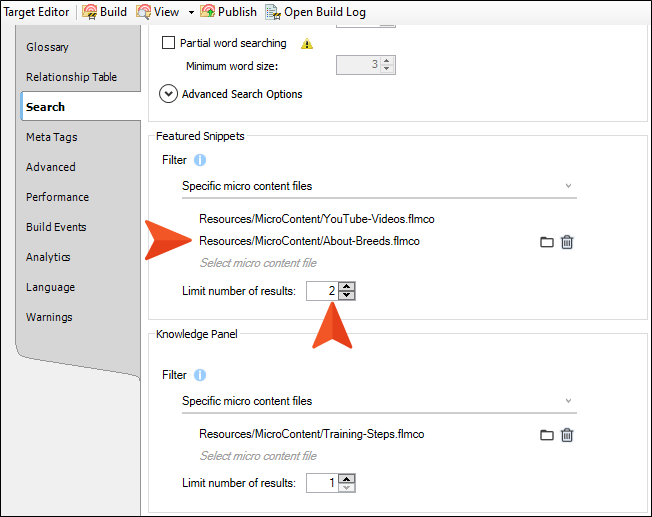Open Build Log from toolbar
The width and height of the screenshot is (652, 517).
pos(315,12)
